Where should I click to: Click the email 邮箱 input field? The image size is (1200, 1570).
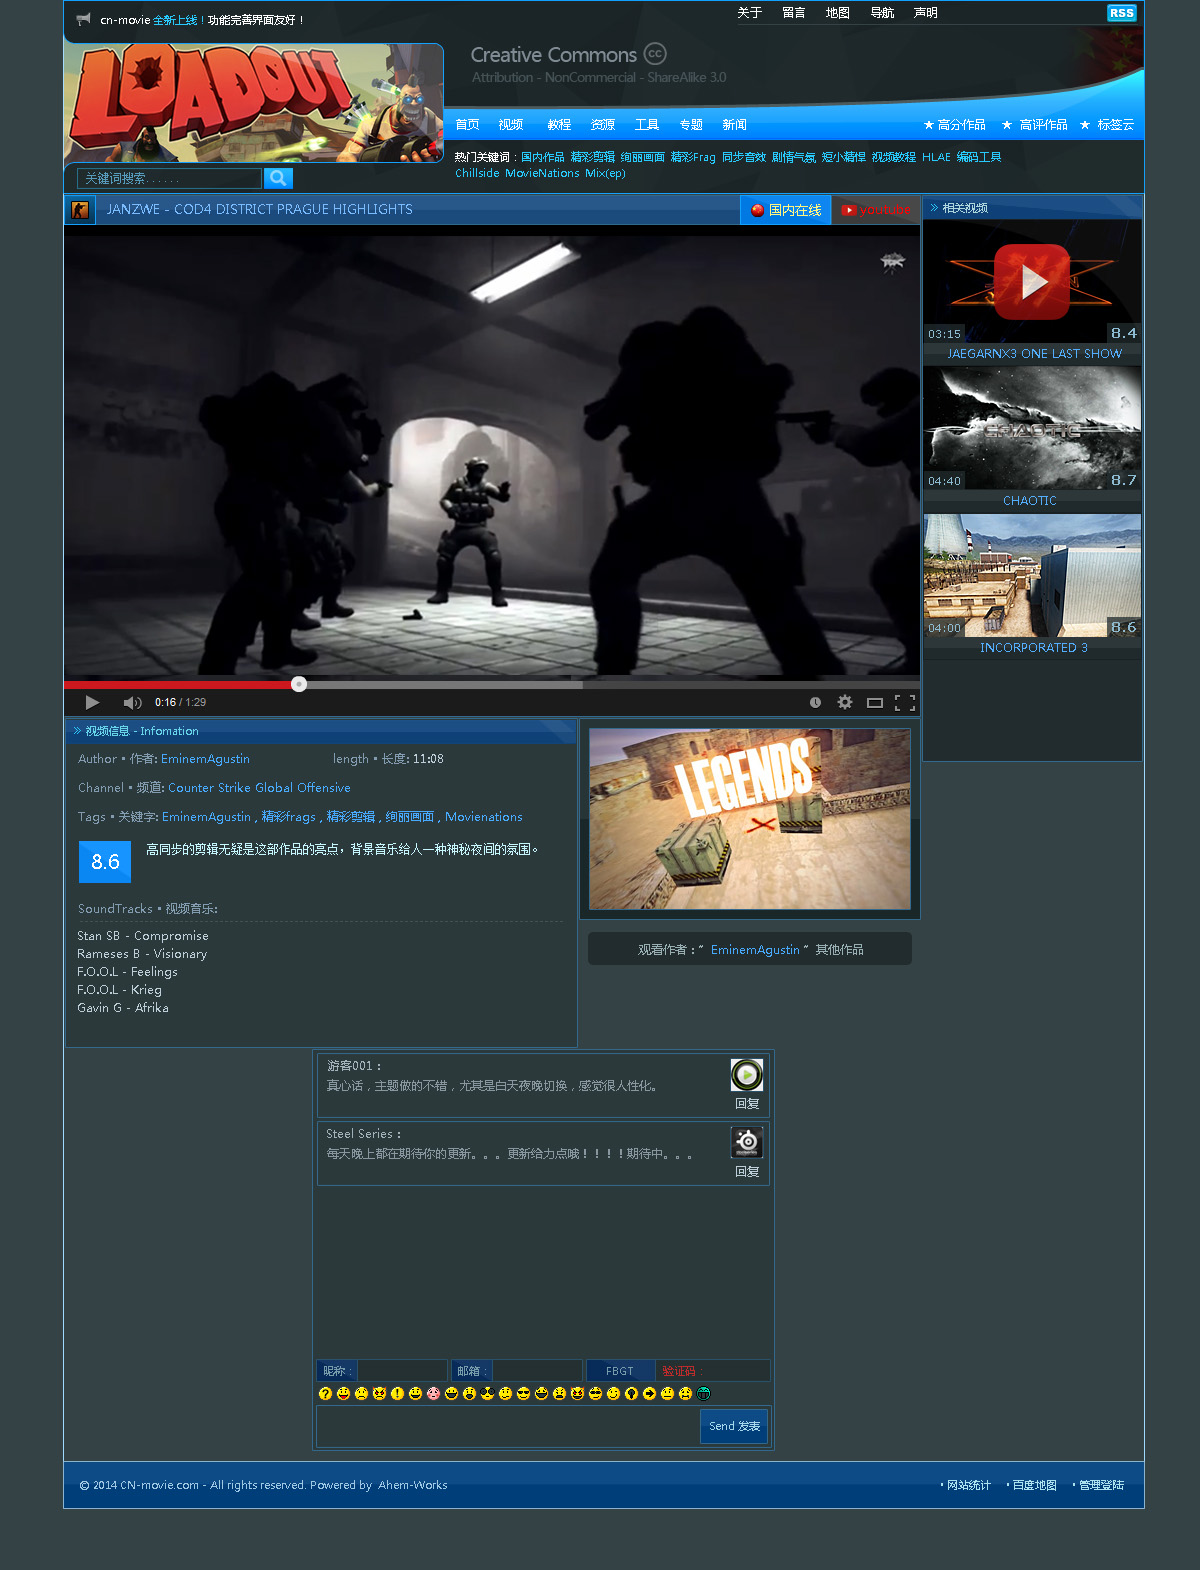coord(537,1371)
